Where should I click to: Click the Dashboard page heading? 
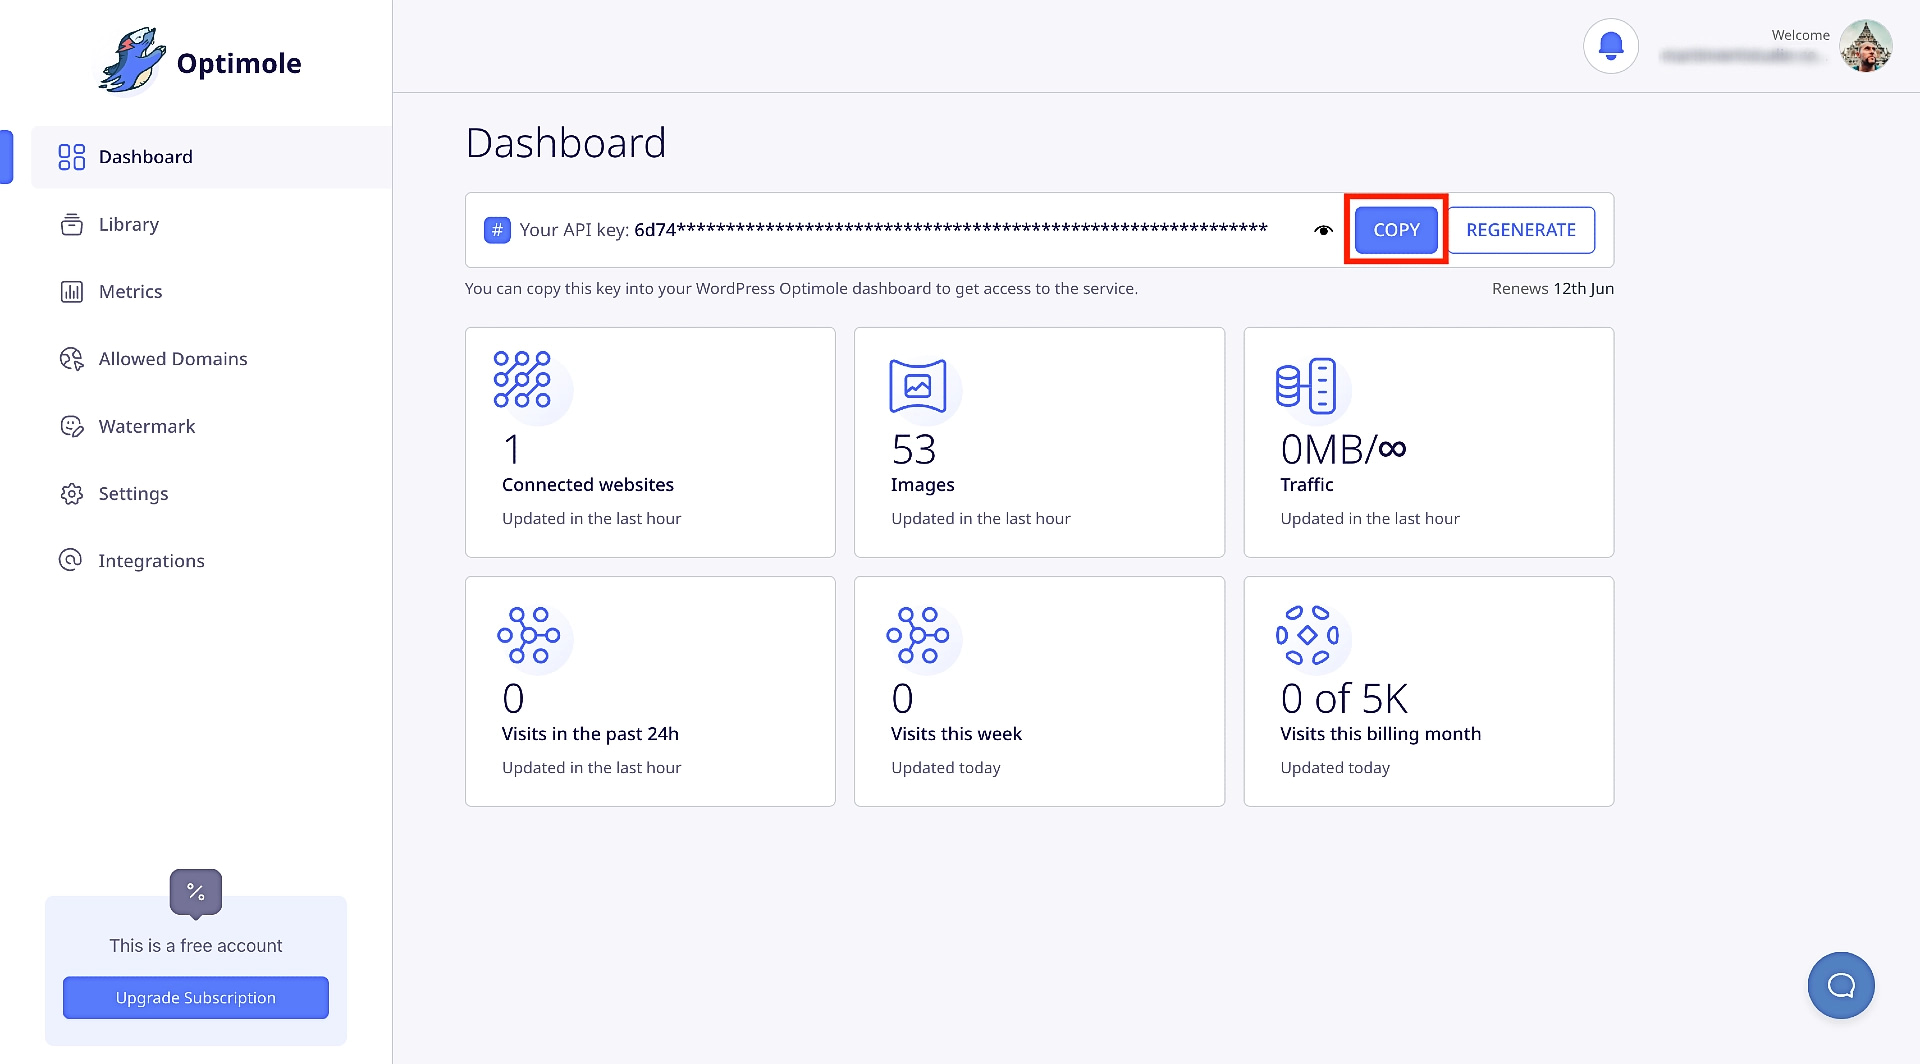click(x=566, y=143)
